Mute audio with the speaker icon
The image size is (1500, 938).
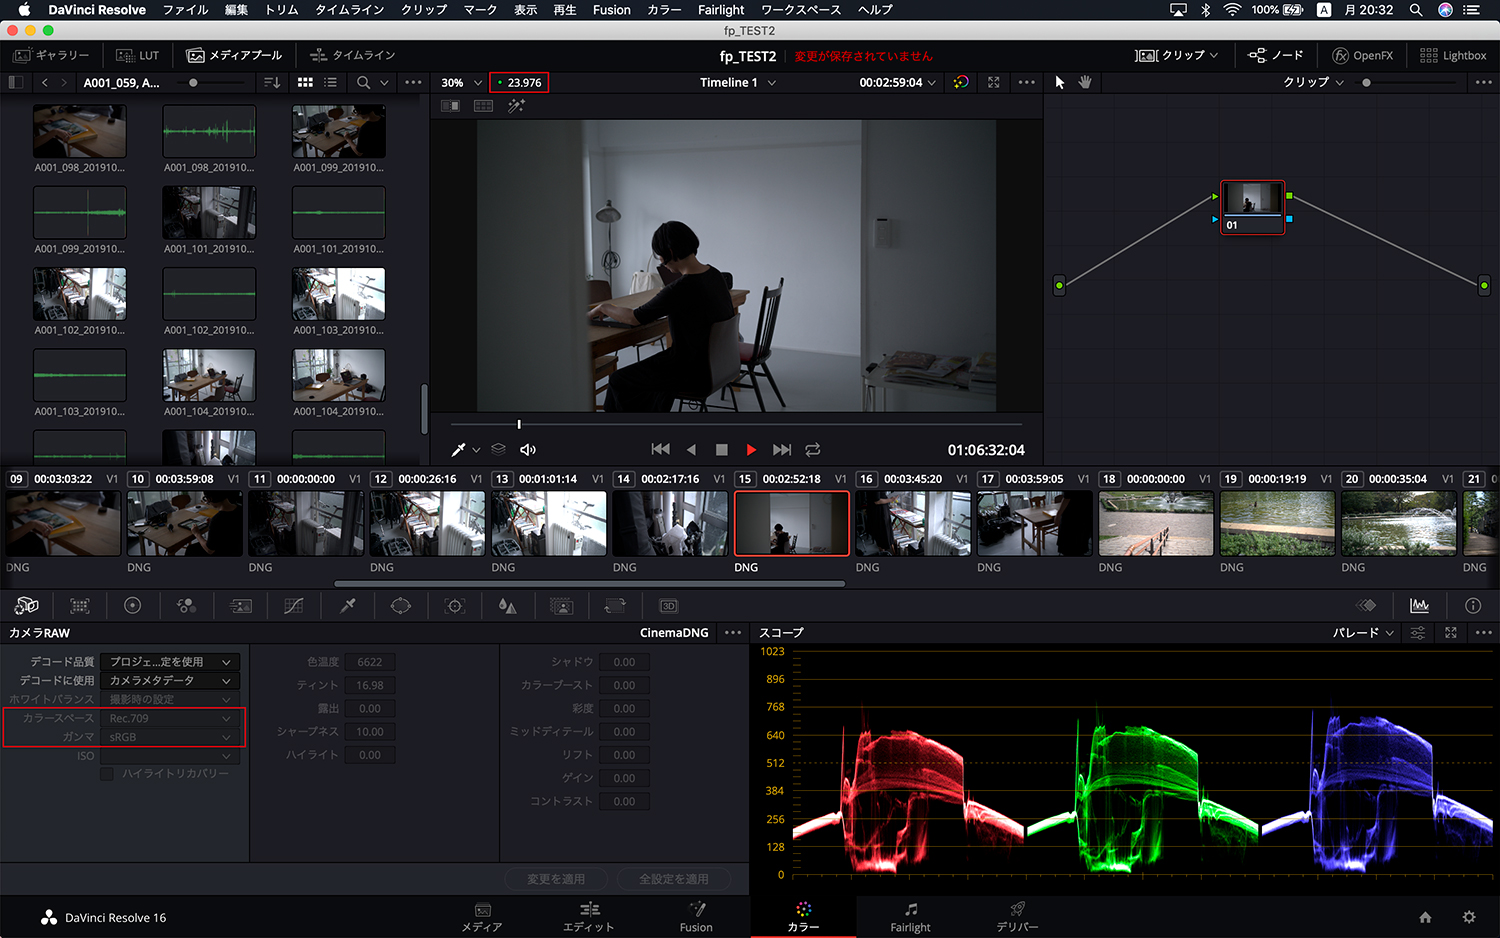[527, 450]
